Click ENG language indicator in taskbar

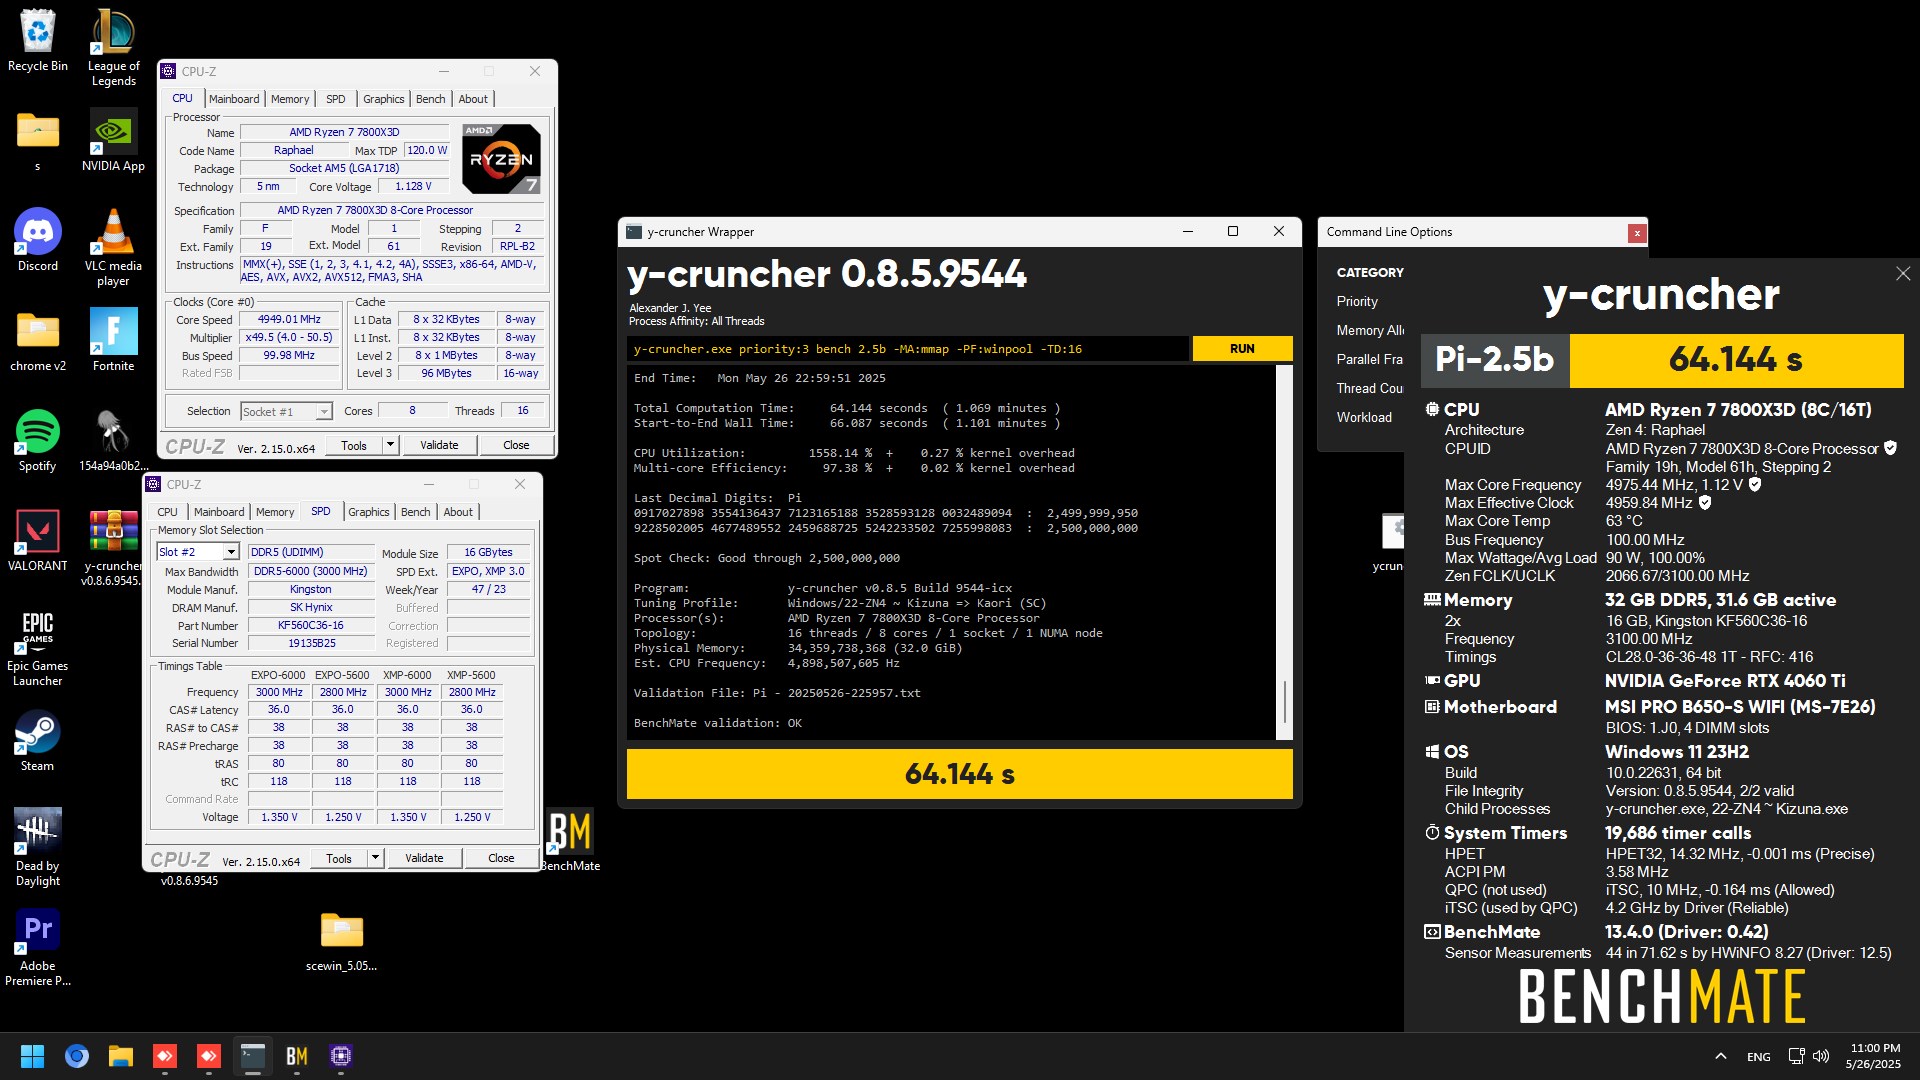click(x=1758, y=1056)
